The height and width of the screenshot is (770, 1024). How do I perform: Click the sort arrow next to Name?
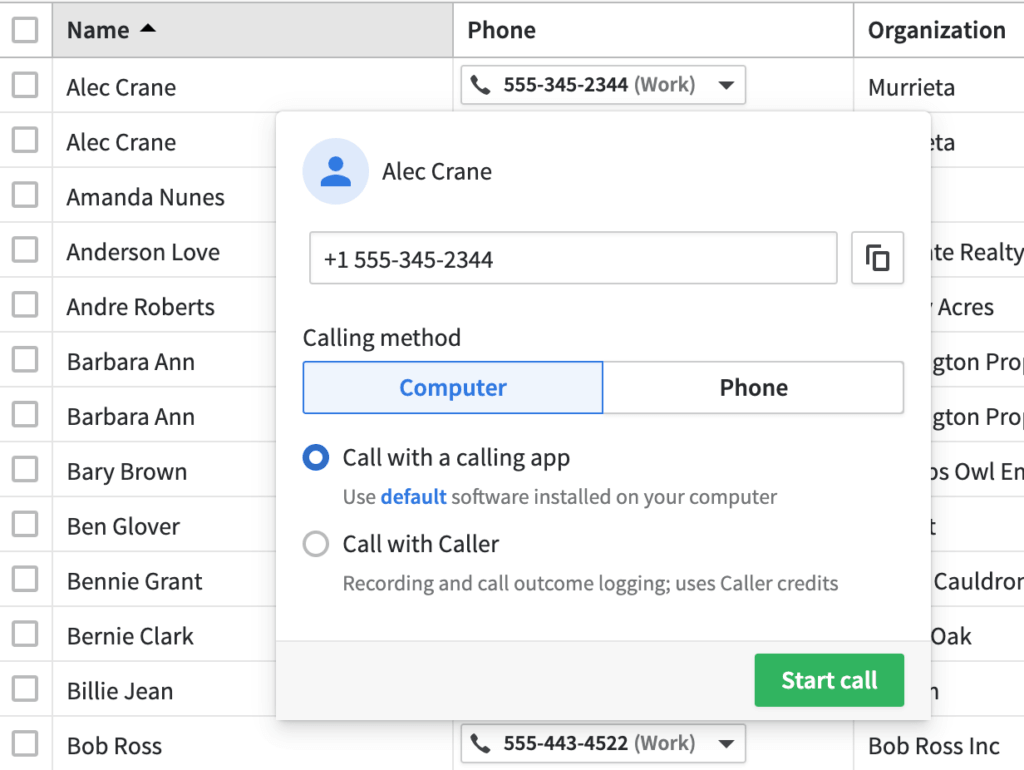(x=148, y=28)
